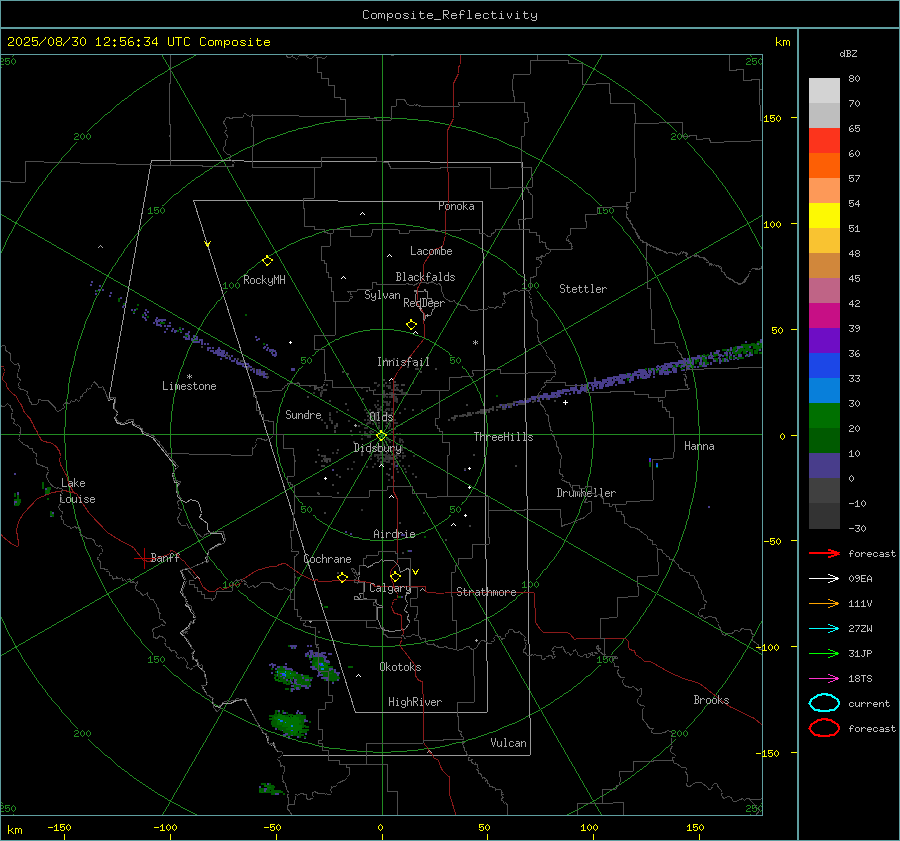The width and height of the screenshot is (900, 841).
Task: Select the Brooks city label
Action: (x=711, y=700)
